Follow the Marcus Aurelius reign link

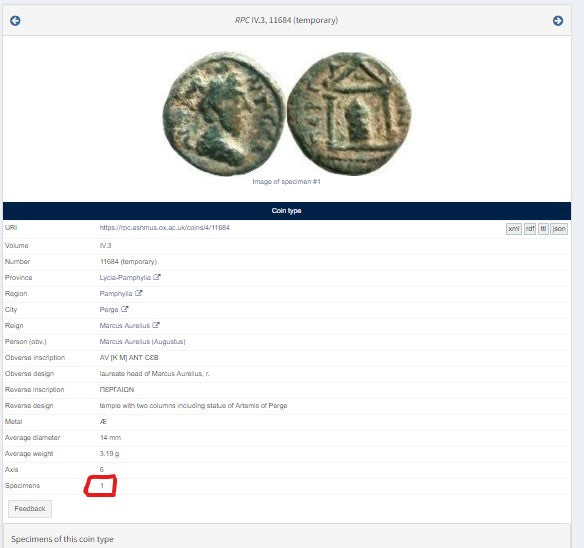(124, 326)
